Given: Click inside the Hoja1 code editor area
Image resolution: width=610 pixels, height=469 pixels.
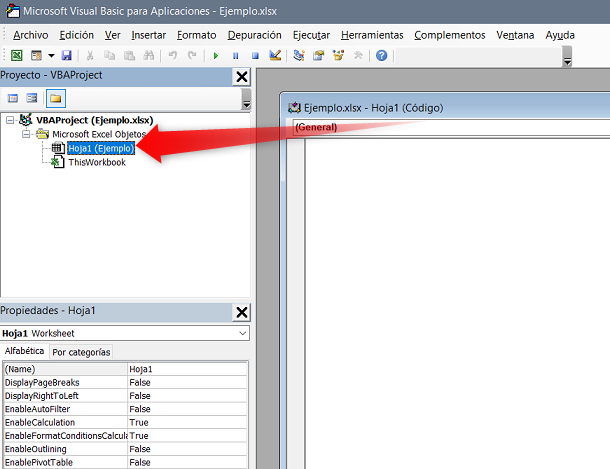Looking at the screenshot, I should (458, 303).
